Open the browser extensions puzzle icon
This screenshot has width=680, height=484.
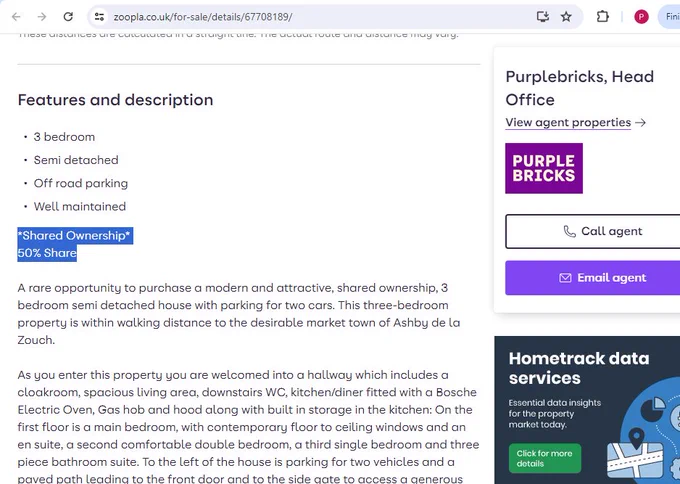point(602,17)
